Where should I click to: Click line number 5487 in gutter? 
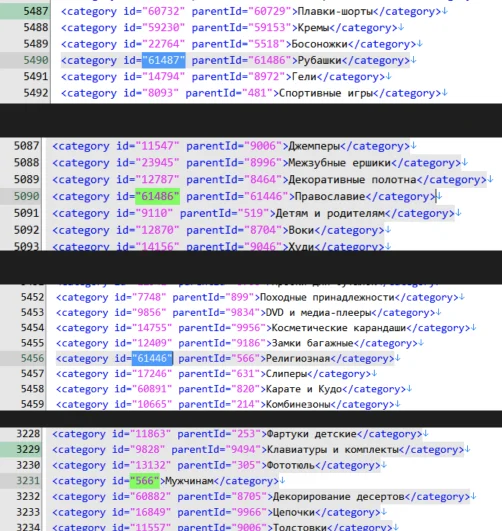point(36,11)
